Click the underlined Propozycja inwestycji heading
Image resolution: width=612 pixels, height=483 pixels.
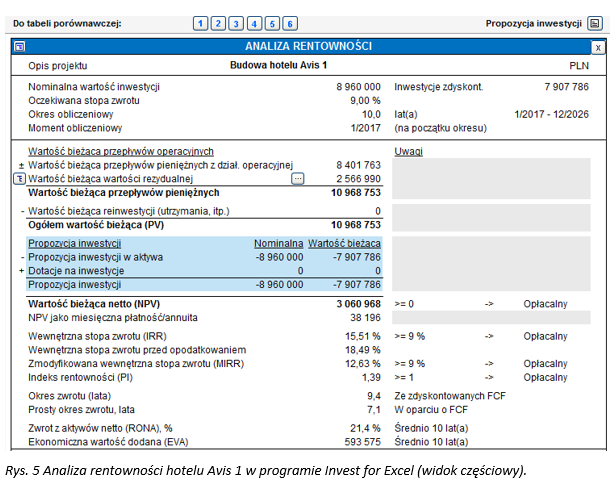tap(75, 243)
